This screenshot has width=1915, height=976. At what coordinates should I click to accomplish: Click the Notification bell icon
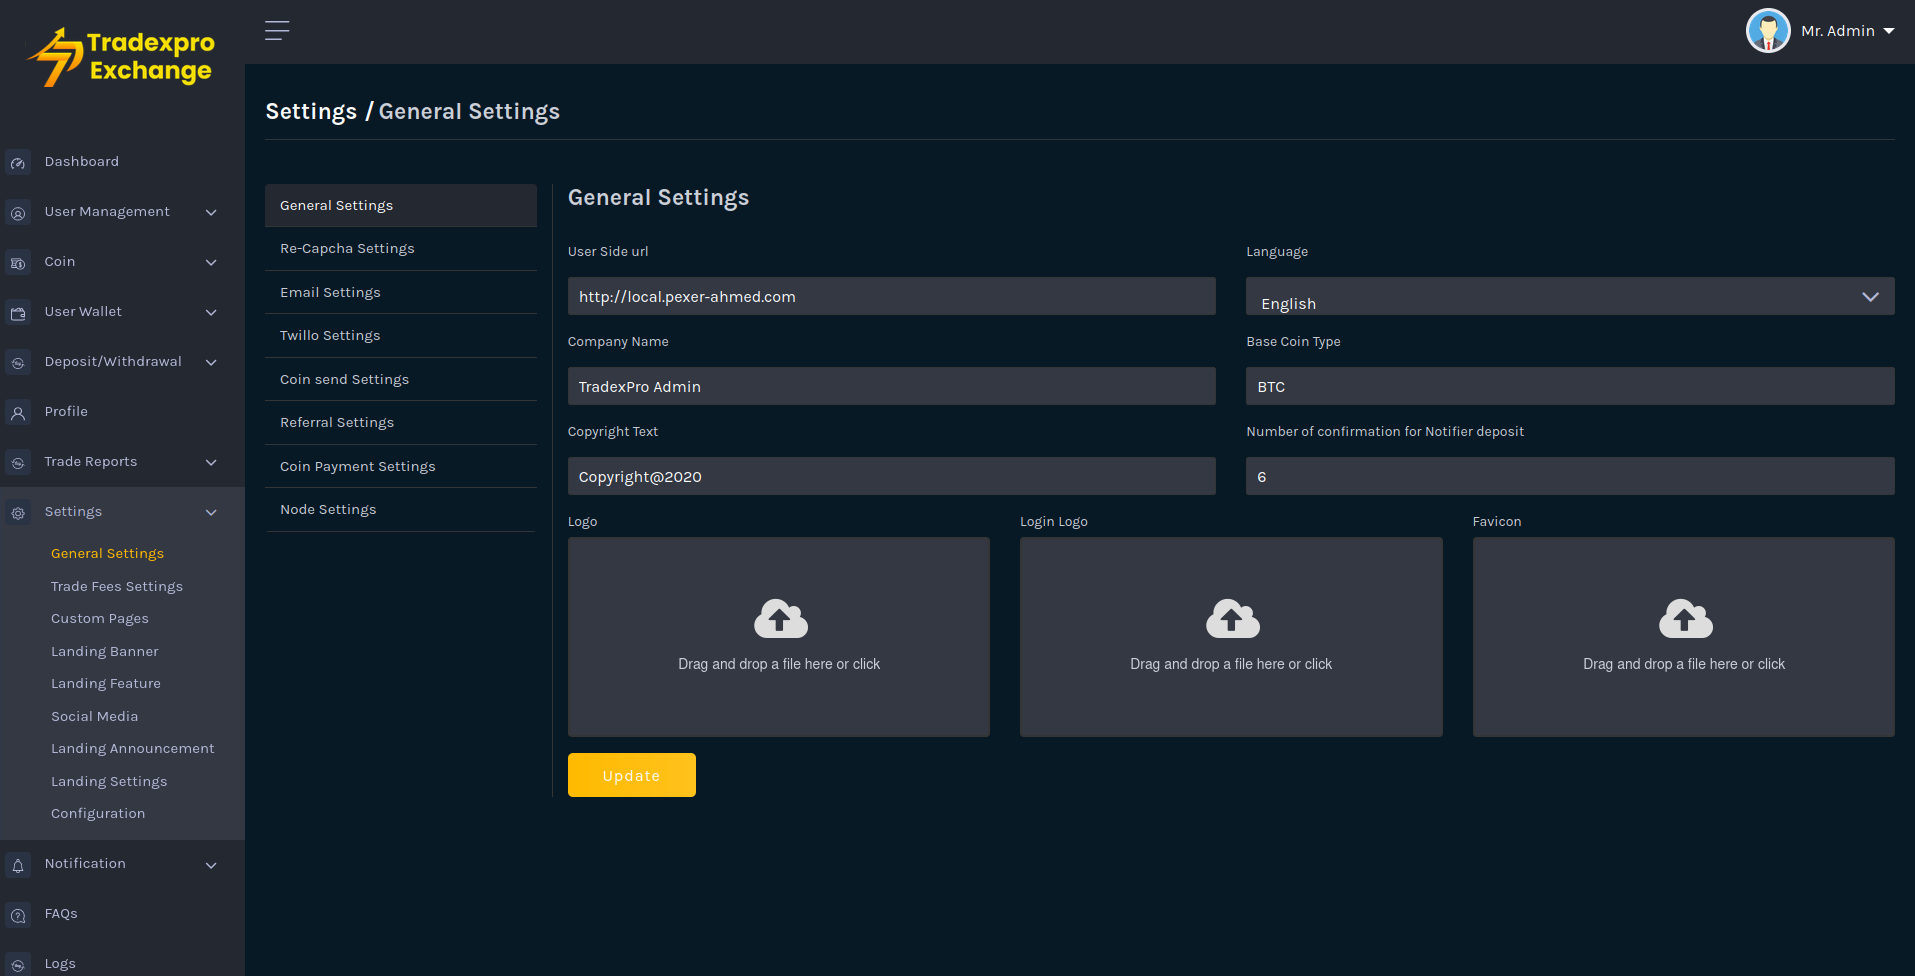[x=18, y=865]
